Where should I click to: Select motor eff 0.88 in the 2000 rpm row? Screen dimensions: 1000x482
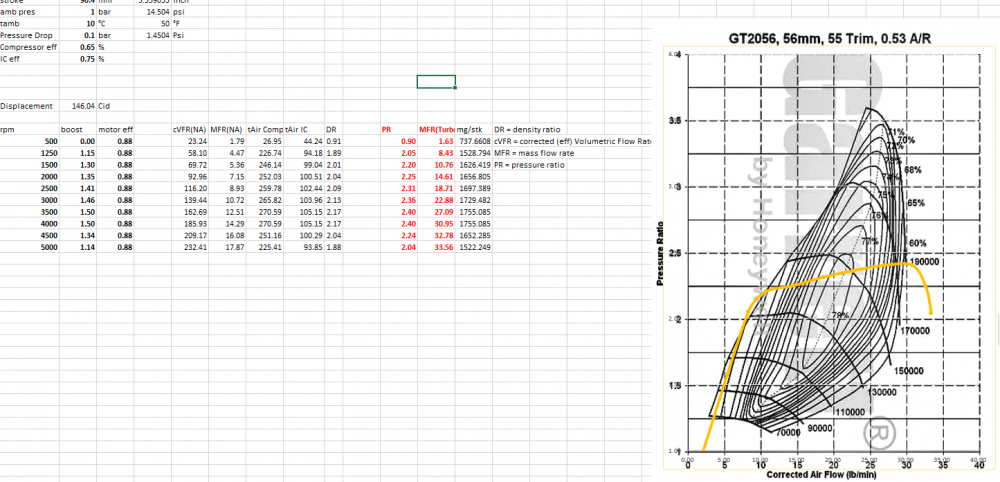(x=115, y=176)
